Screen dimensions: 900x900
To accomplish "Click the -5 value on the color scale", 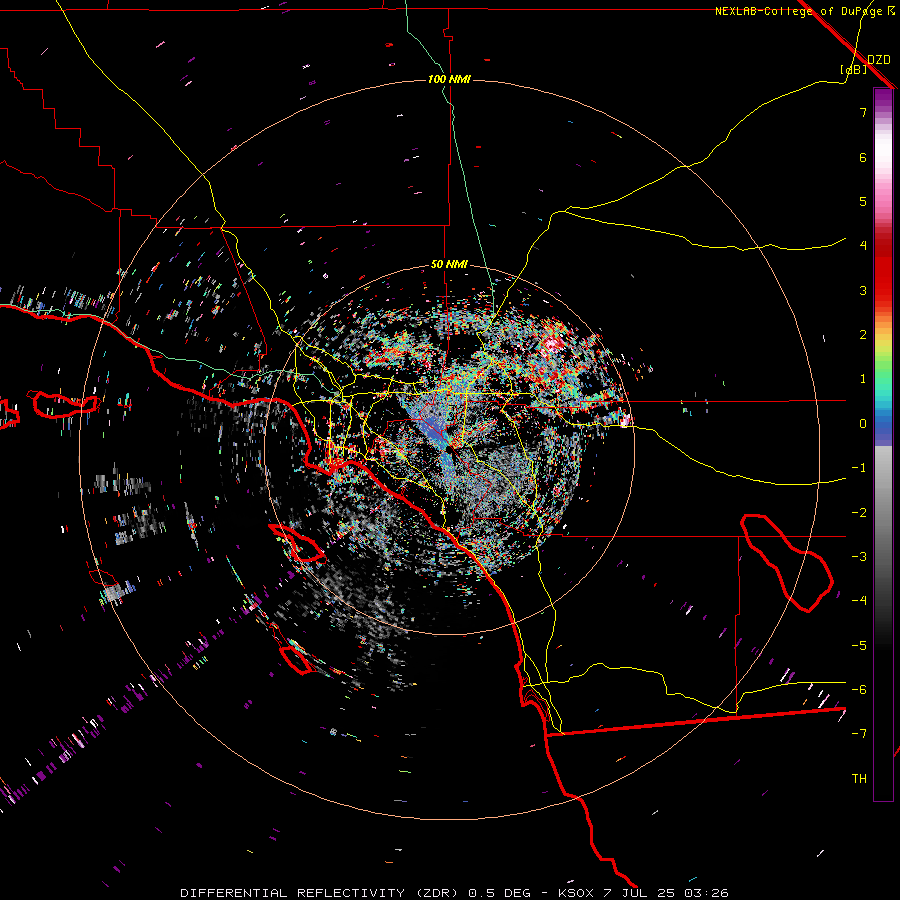I will (859, 646).
